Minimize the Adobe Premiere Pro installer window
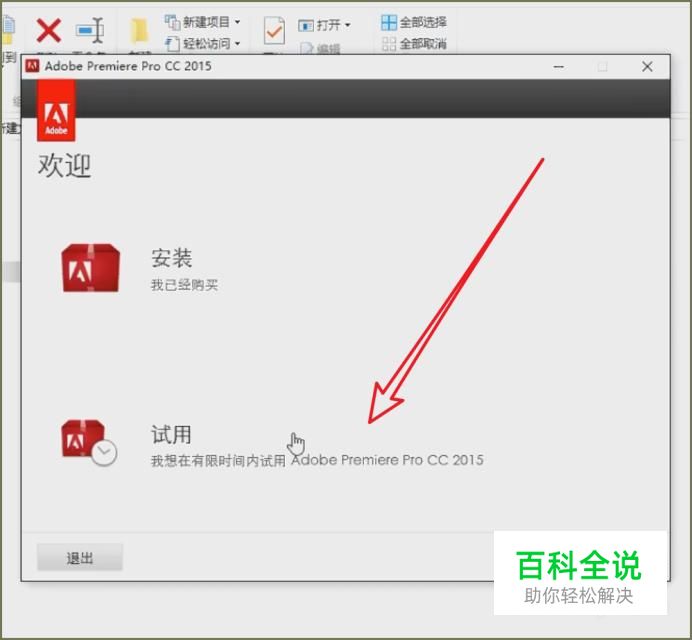Viewport: 692px width, 640px height. pyautogui.click(x=559, y=67)
